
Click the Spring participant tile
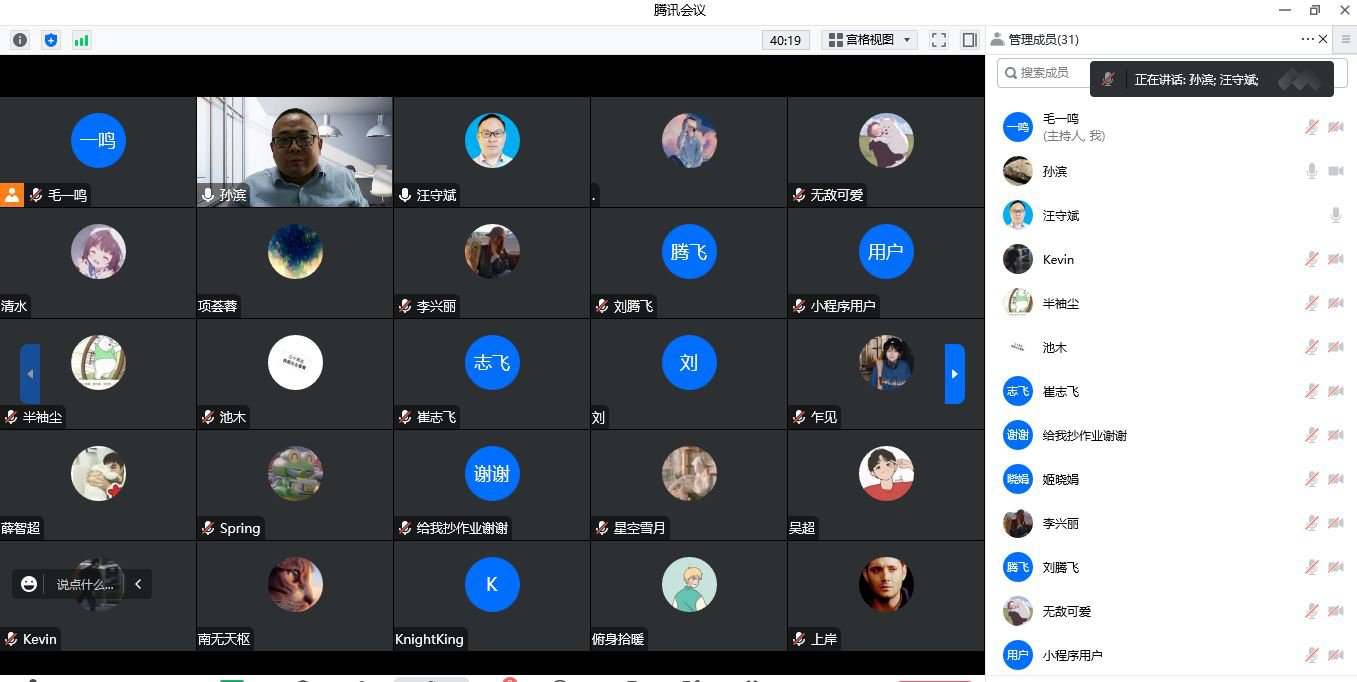(x=294, y=485)
